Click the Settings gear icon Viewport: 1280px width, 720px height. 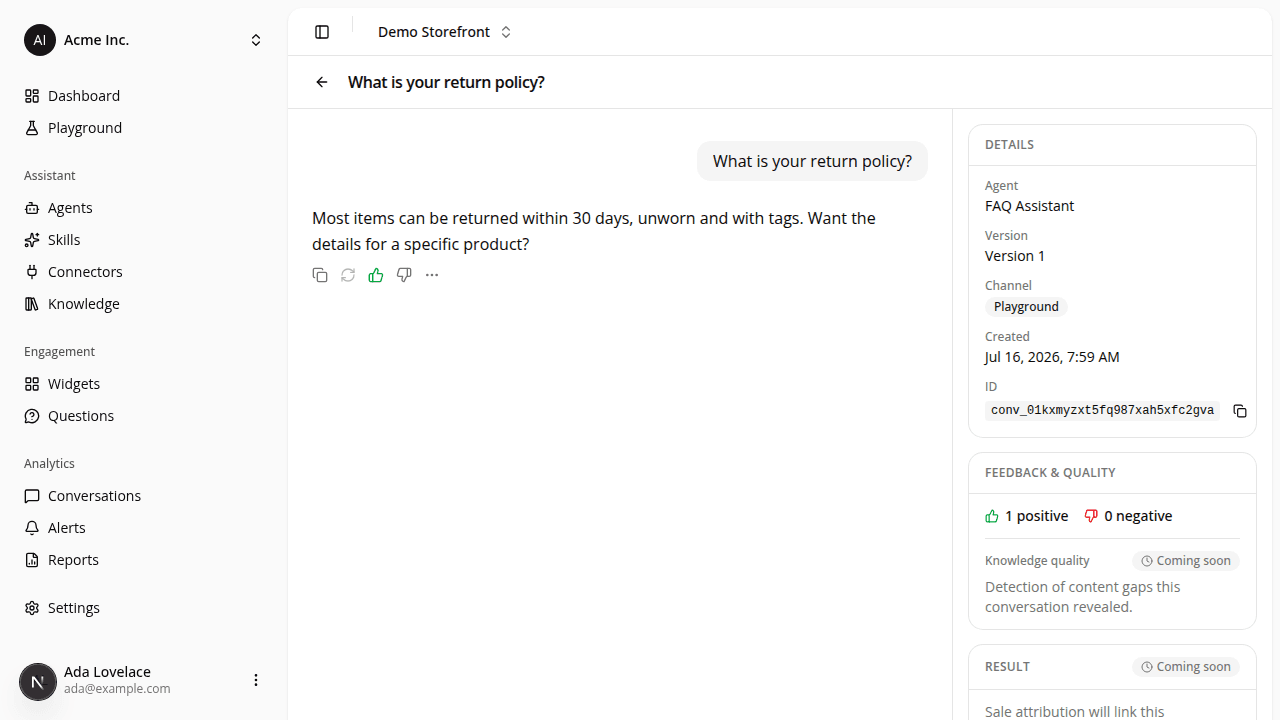pos(32,608)
